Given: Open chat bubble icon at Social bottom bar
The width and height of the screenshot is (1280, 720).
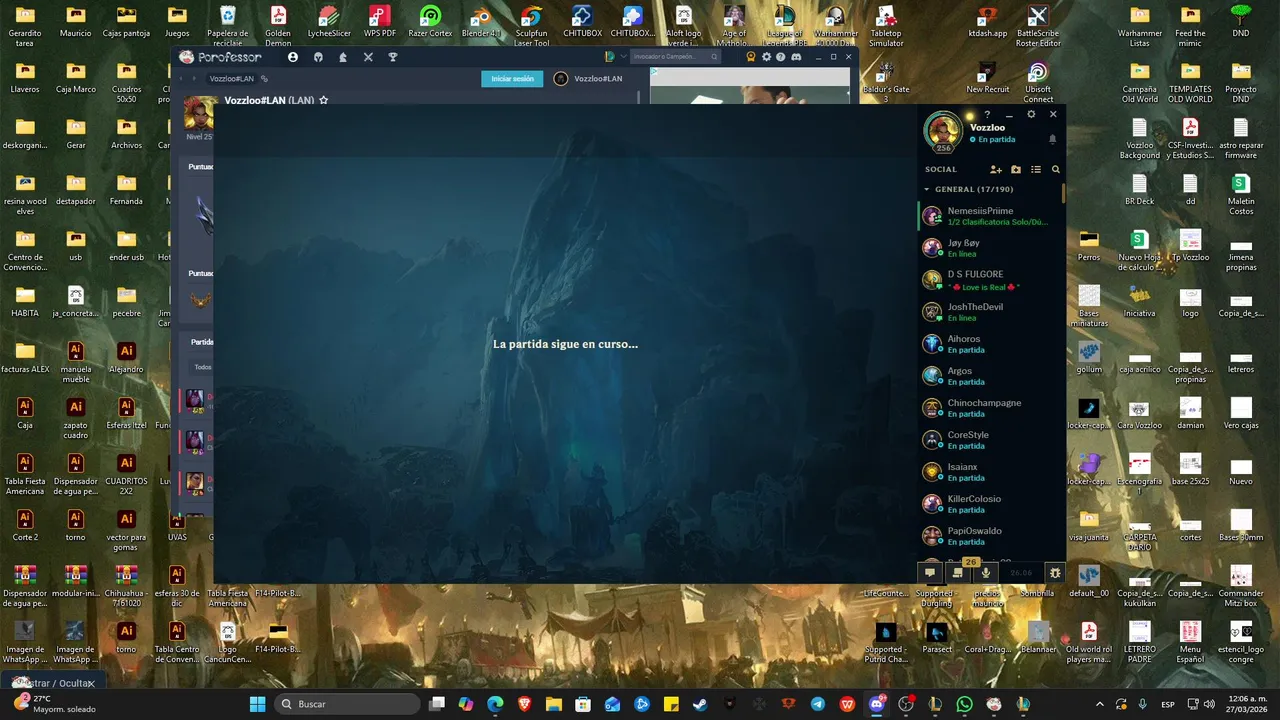Looking at the screenshot, I should click(930, 573).
